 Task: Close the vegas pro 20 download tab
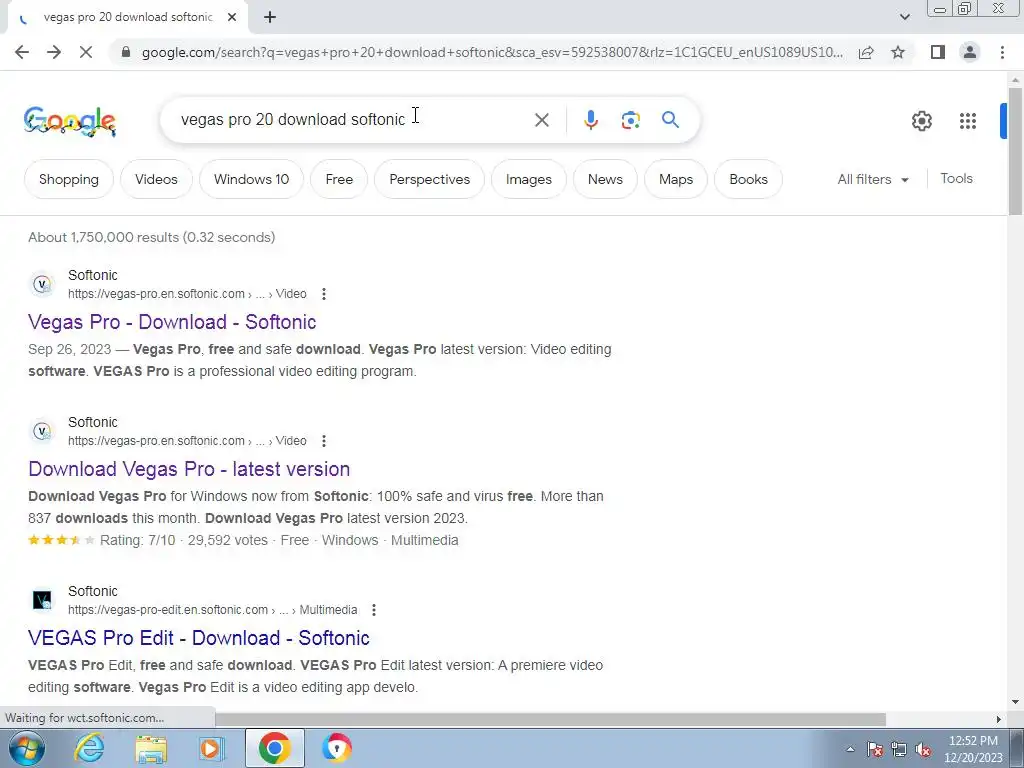232,17
